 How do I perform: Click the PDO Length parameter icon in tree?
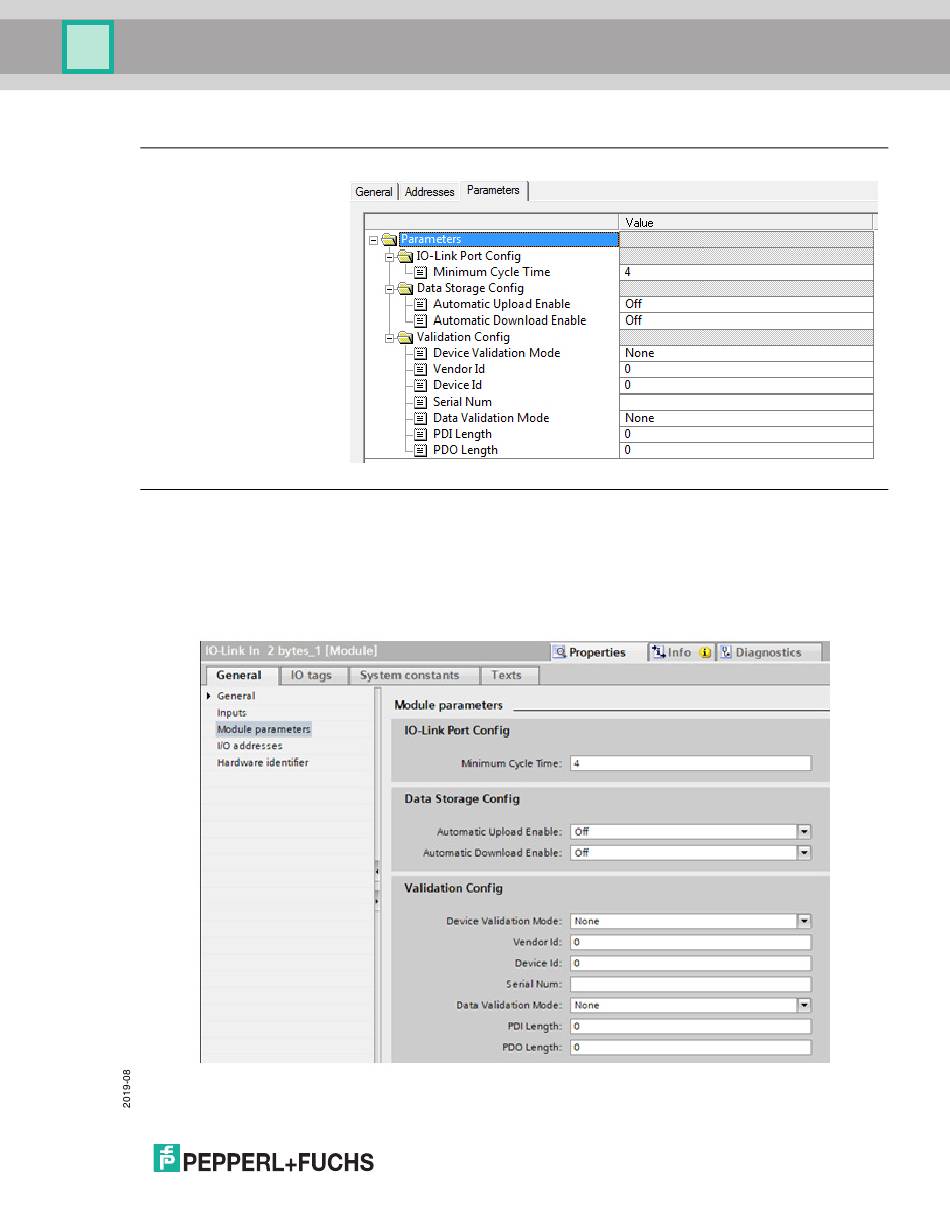(x=421, y=450)
